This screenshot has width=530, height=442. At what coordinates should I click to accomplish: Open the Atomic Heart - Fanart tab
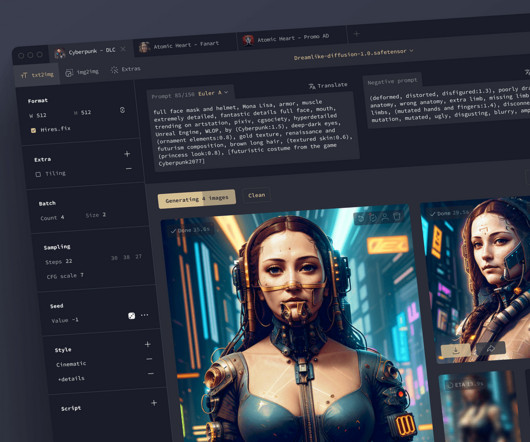click(x=186, y=45)
